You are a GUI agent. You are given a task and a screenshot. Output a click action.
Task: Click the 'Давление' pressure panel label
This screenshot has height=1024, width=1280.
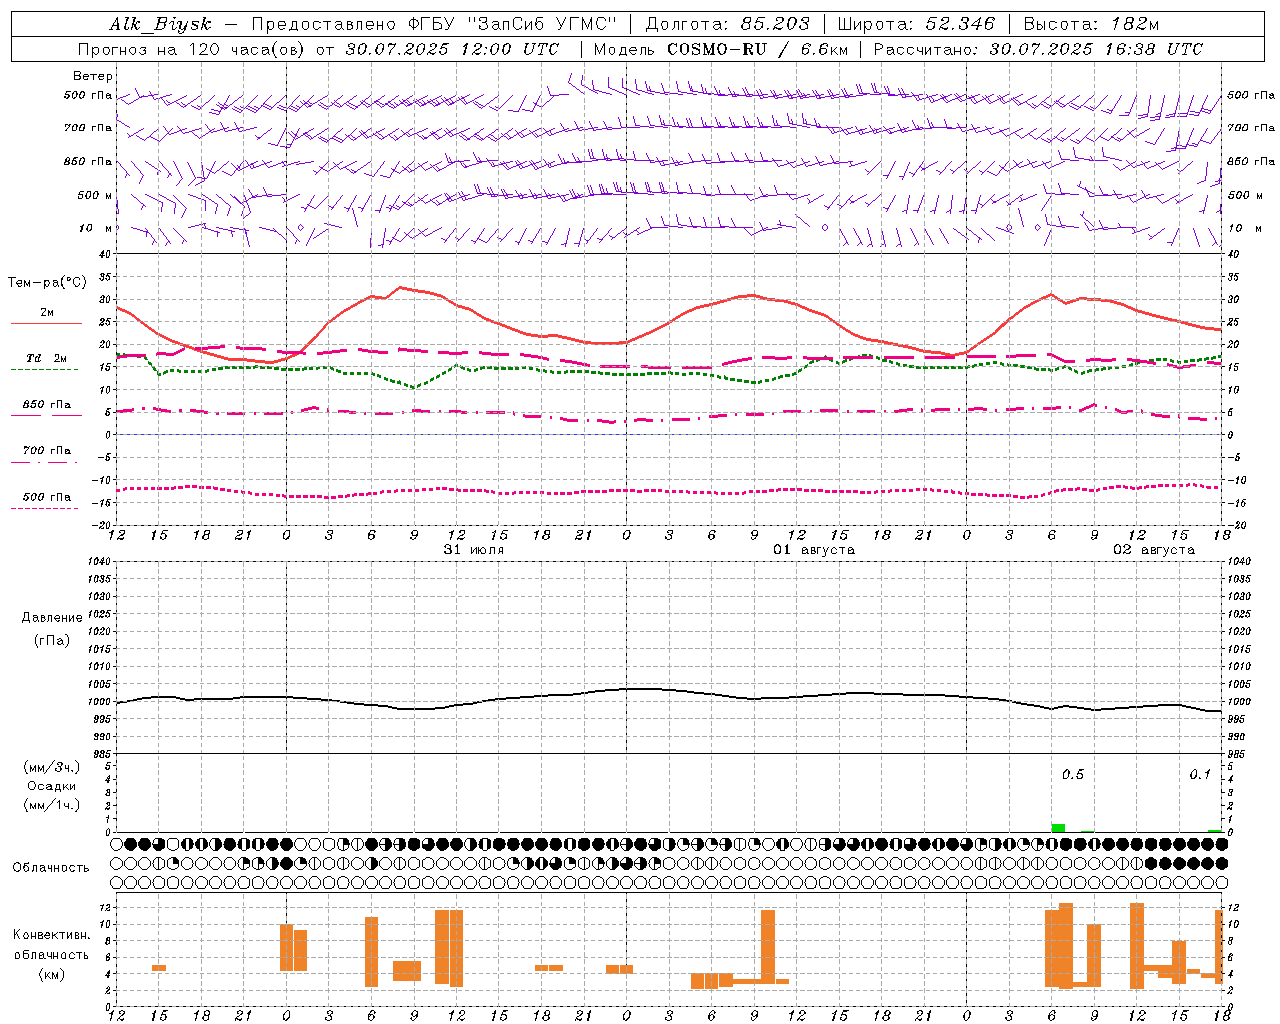tap(52, 618)
